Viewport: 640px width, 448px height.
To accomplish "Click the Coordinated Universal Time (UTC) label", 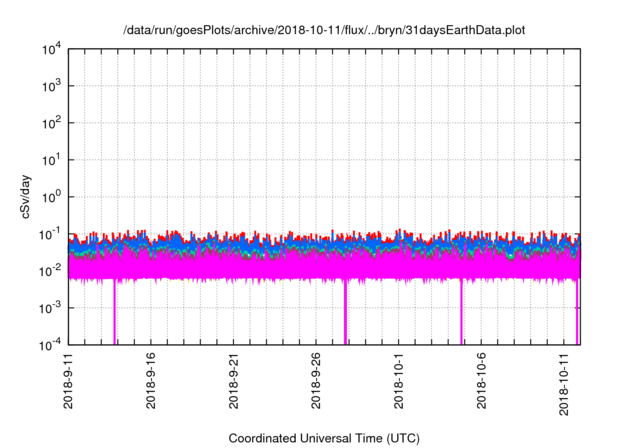I will pyautogui.click(x=324, y=438).
